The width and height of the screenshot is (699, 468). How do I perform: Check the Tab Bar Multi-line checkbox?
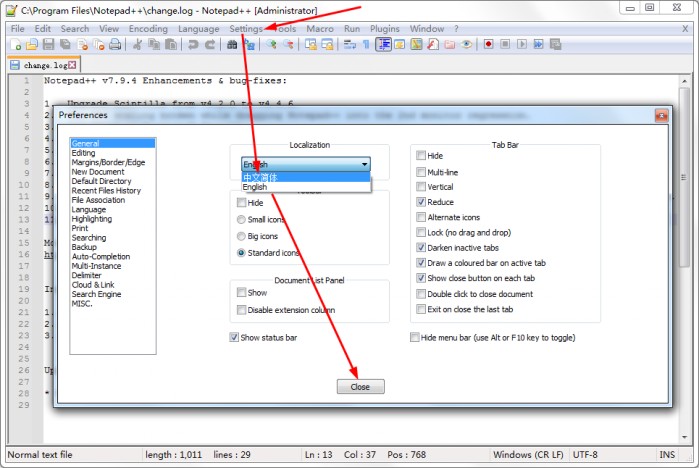[421, 172]
